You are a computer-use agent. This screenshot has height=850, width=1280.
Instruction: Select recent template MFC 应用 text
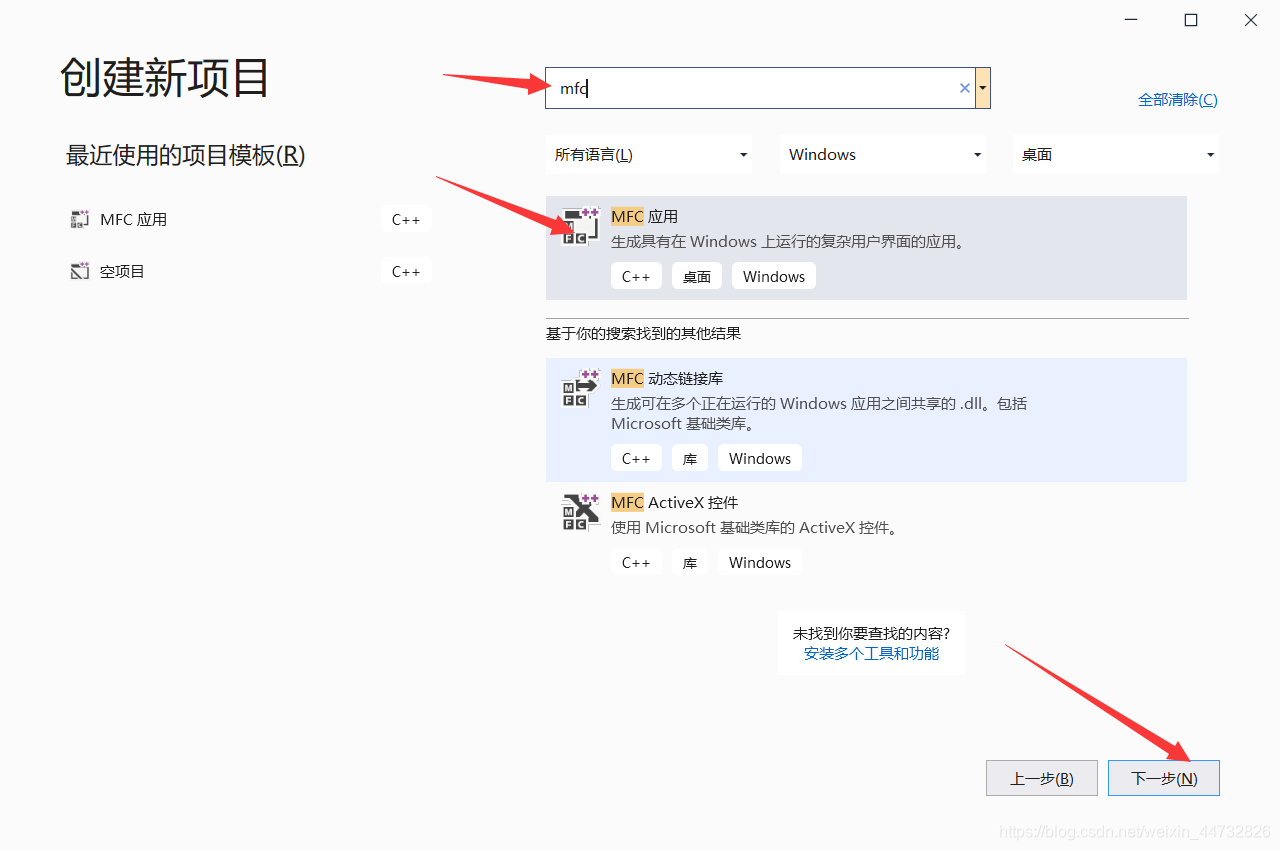tap(134, 219)
